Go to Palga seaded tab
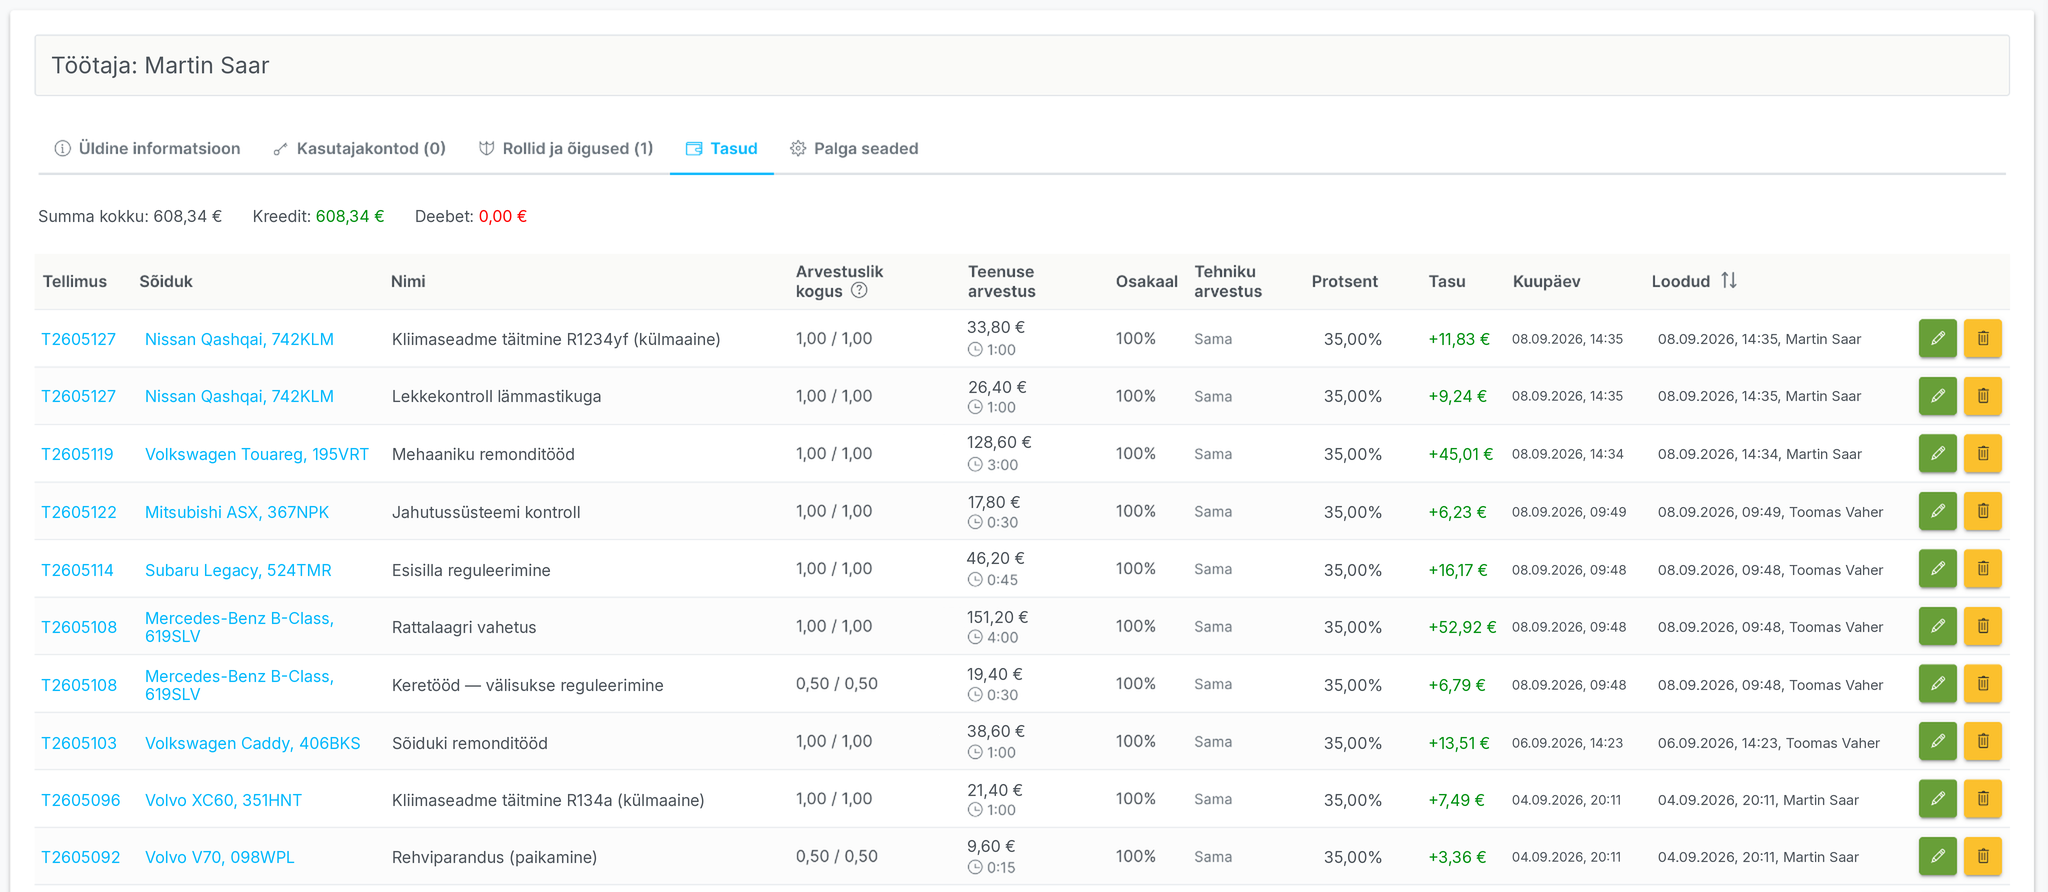The image size is (2048, 892). pyautogui.click(x=854, y=148)
